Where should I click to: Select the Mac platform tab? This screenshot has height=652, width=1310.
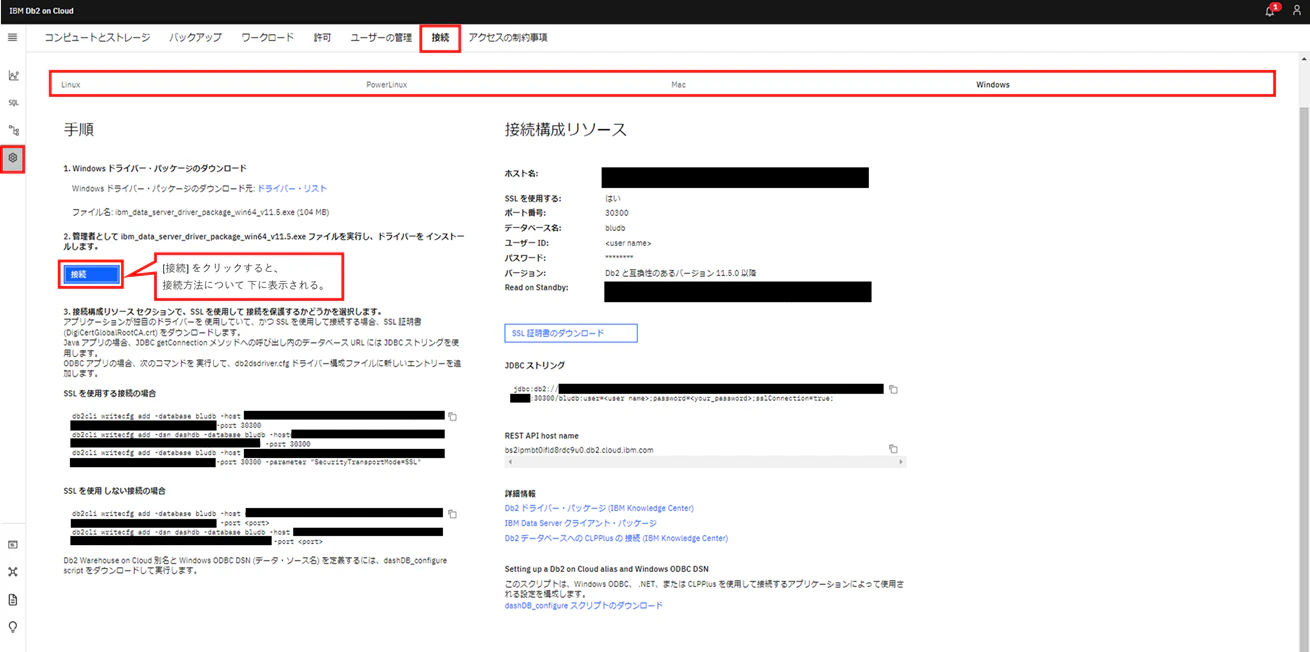[x=678, y=85]
